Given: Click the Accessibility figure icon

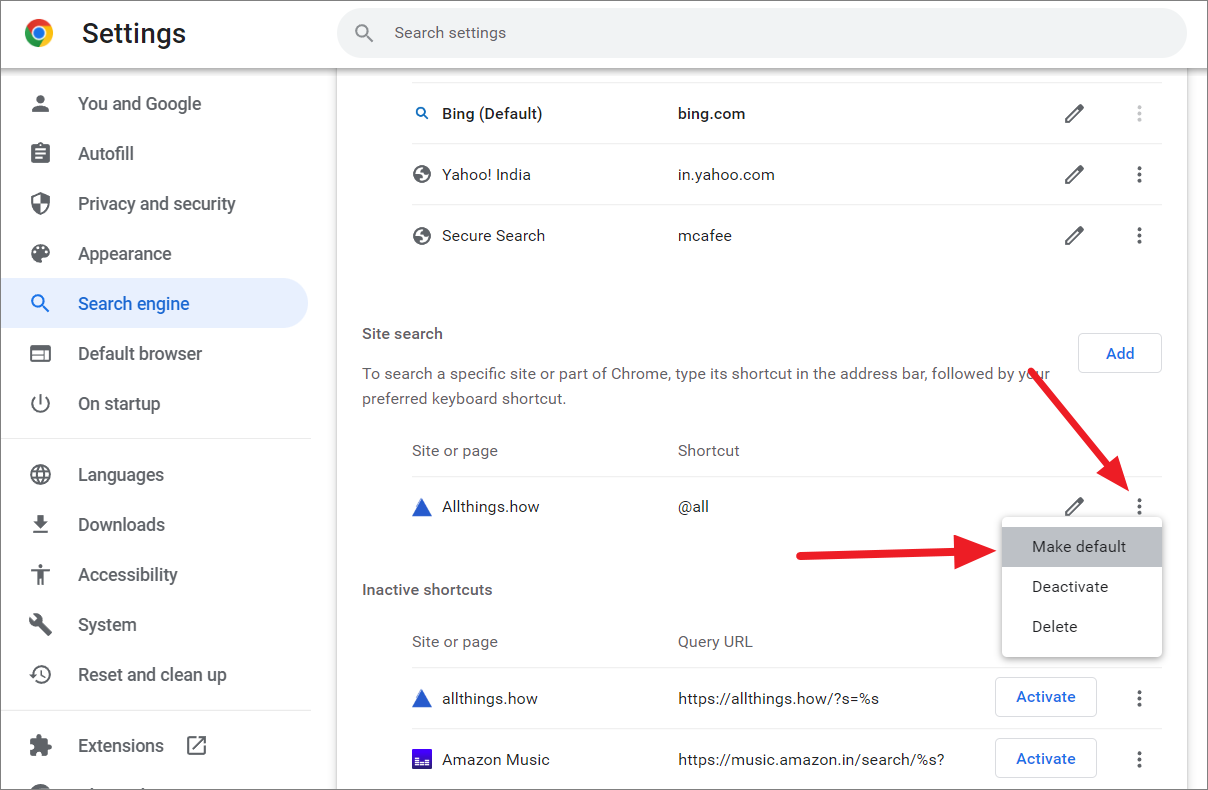Looking at the screenshot, I should coord(40,574).
